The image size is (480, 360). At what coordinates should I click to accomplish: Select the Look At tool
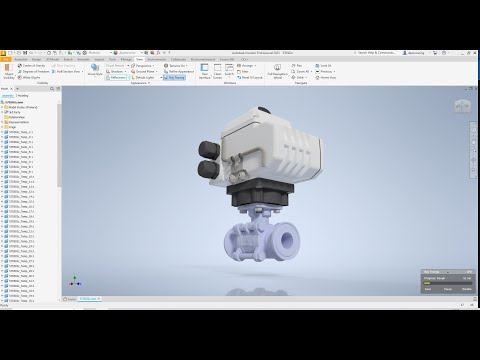pyautogui.click(x=323, y=66)
